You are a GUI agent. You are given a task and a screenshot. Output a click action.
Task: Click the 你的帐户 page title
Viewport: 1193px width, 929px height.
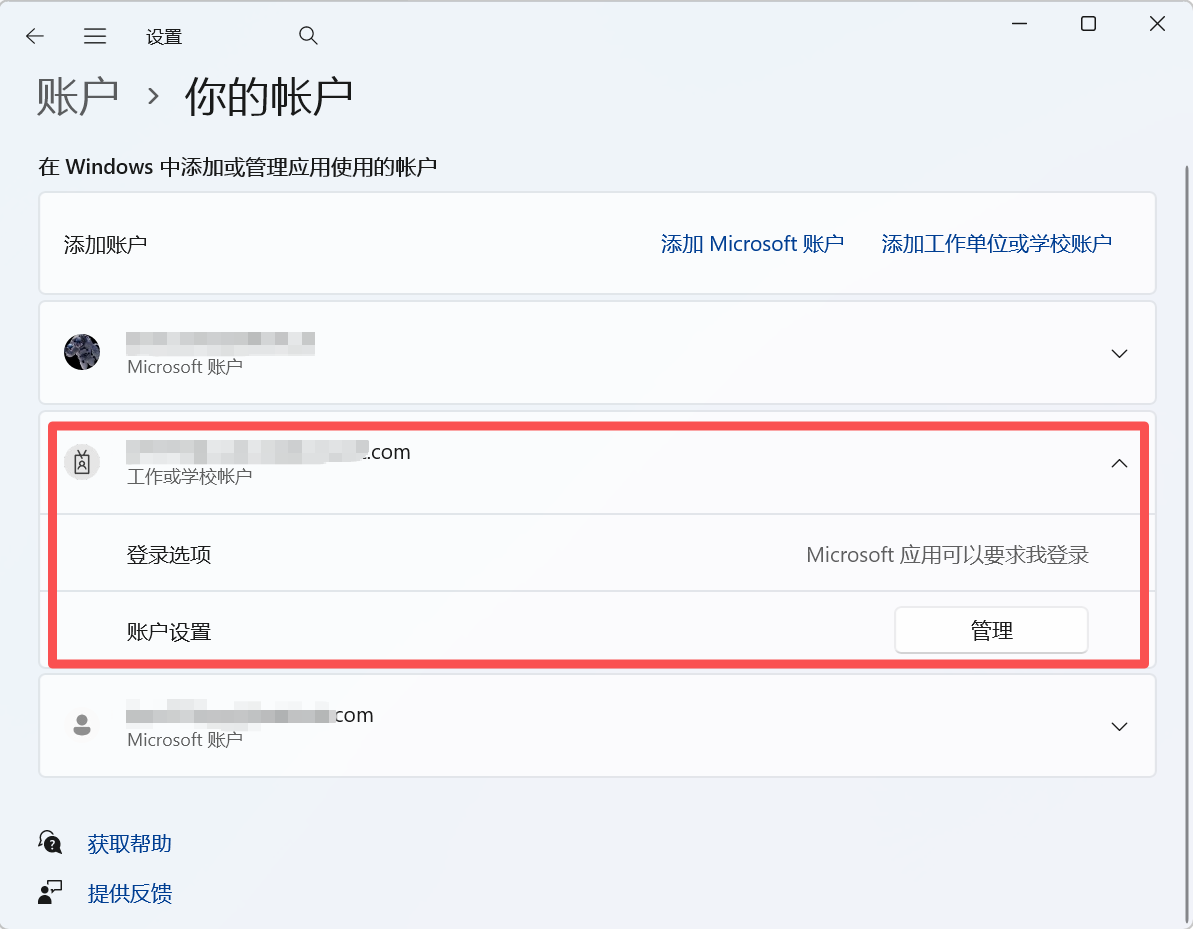[x=269, y=97]
